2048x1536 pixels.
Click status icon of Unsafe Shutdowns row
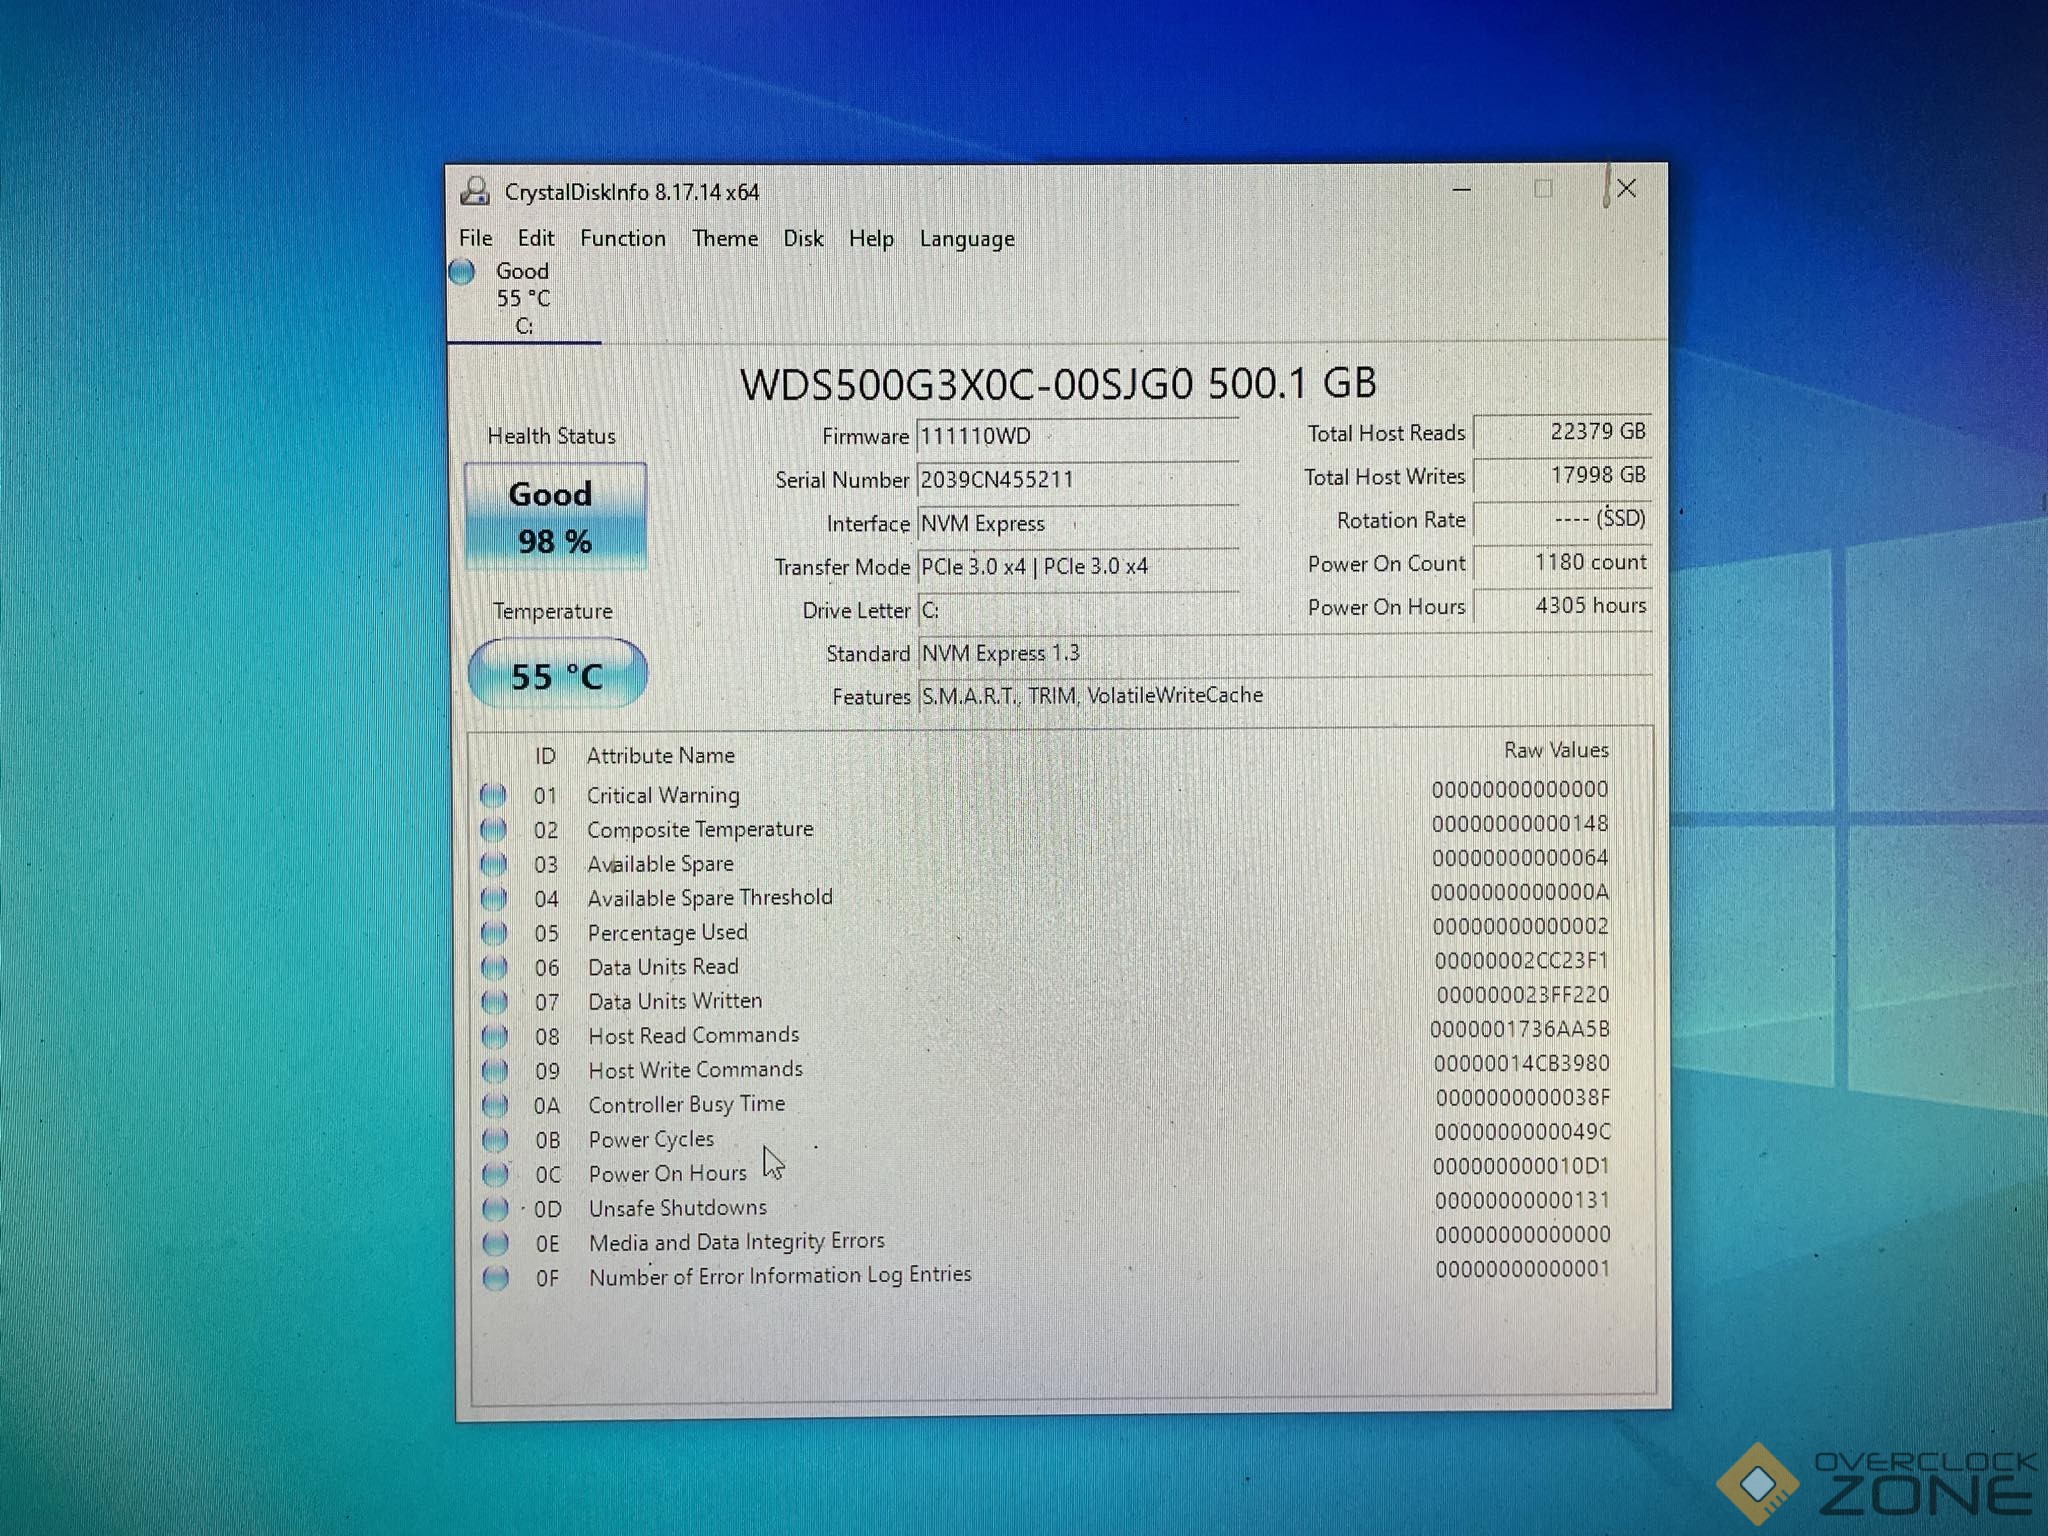(495, 1208)
